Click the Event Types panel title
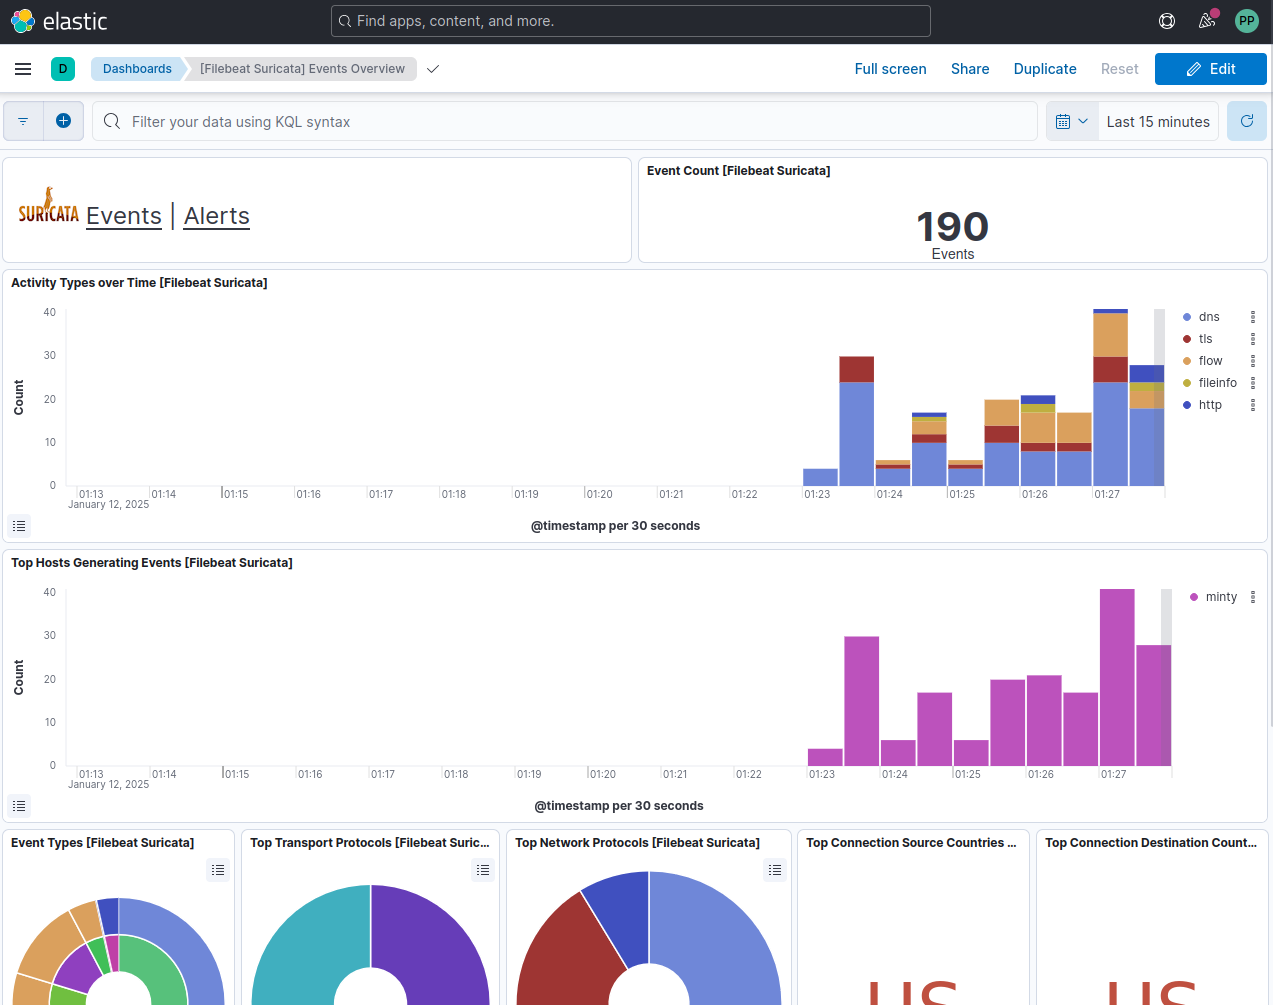Image resolution: width=1273 pixels, height=1005 pixels. [103, 843]
